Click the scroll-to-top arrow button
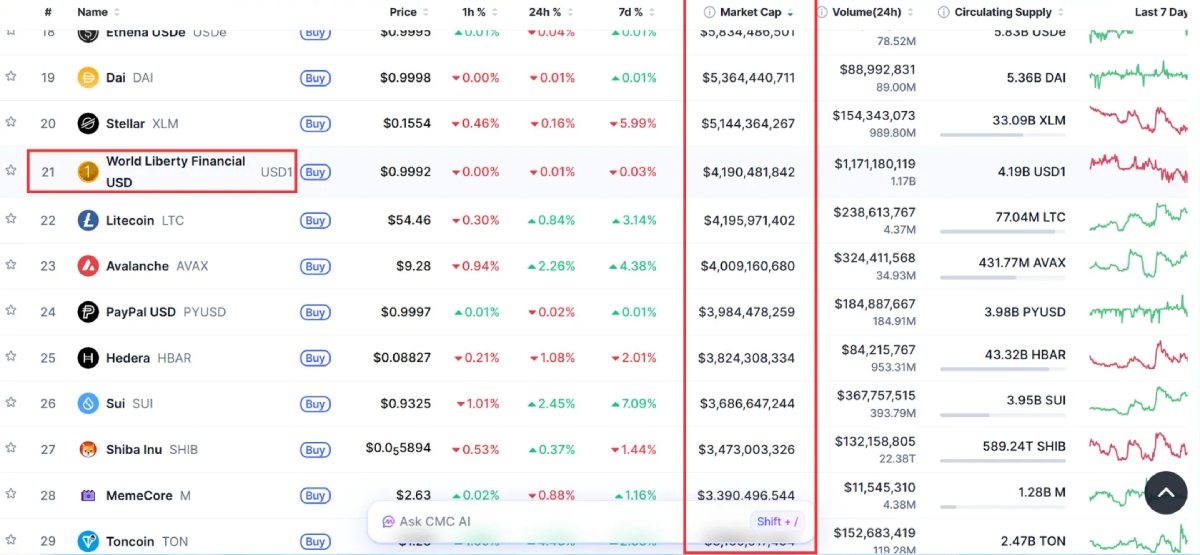 pos(1165,492)
